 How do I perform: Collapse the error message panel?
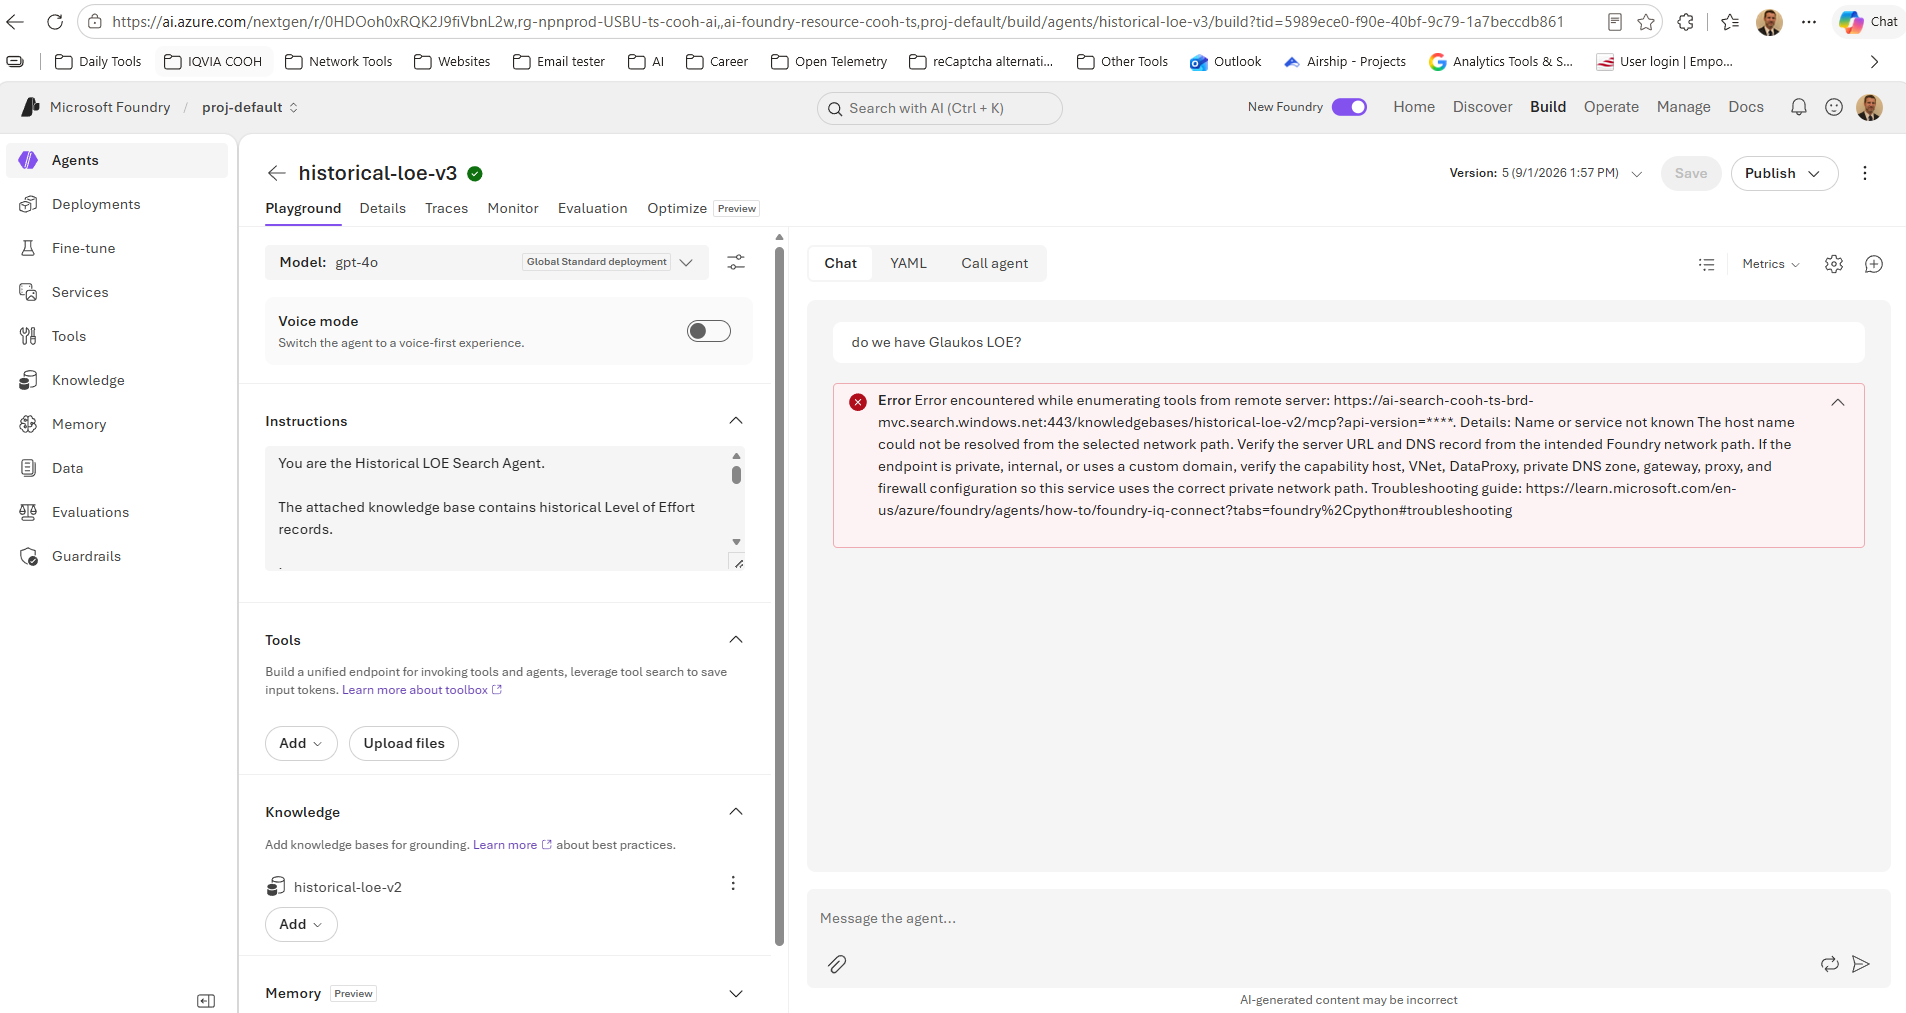pos(1838,402)
